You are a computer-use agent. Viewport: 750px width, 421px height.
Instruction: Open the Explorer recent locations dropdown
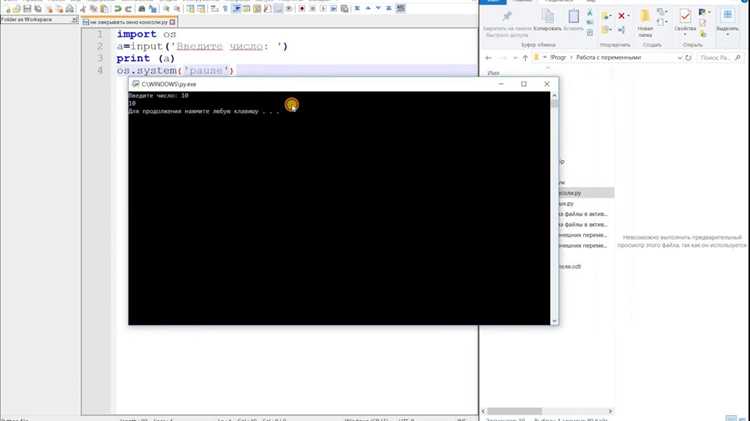point(515,58)
